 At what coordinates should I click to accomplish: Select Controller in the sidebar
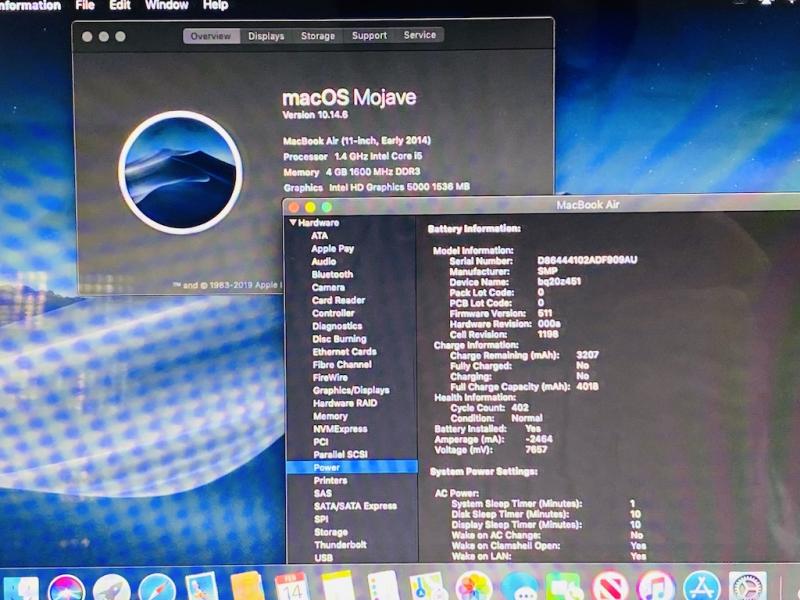pyautogui.click(x=333, y=313)
